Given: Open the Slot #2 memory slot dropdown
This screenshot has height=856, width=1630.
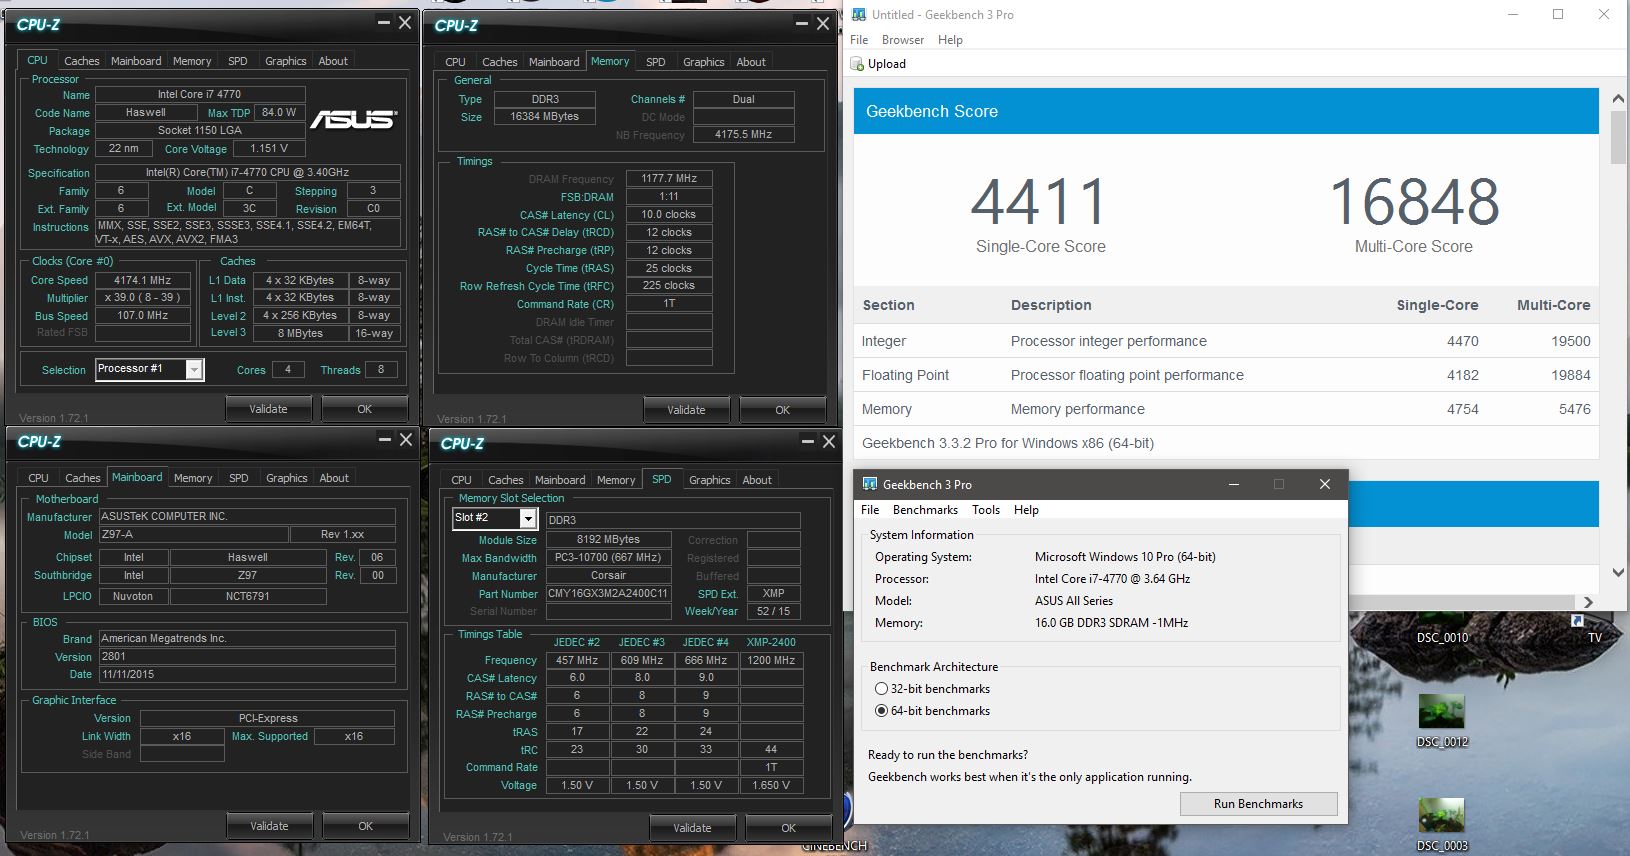Looking at the screenshot, I should [x=528, y=518].
